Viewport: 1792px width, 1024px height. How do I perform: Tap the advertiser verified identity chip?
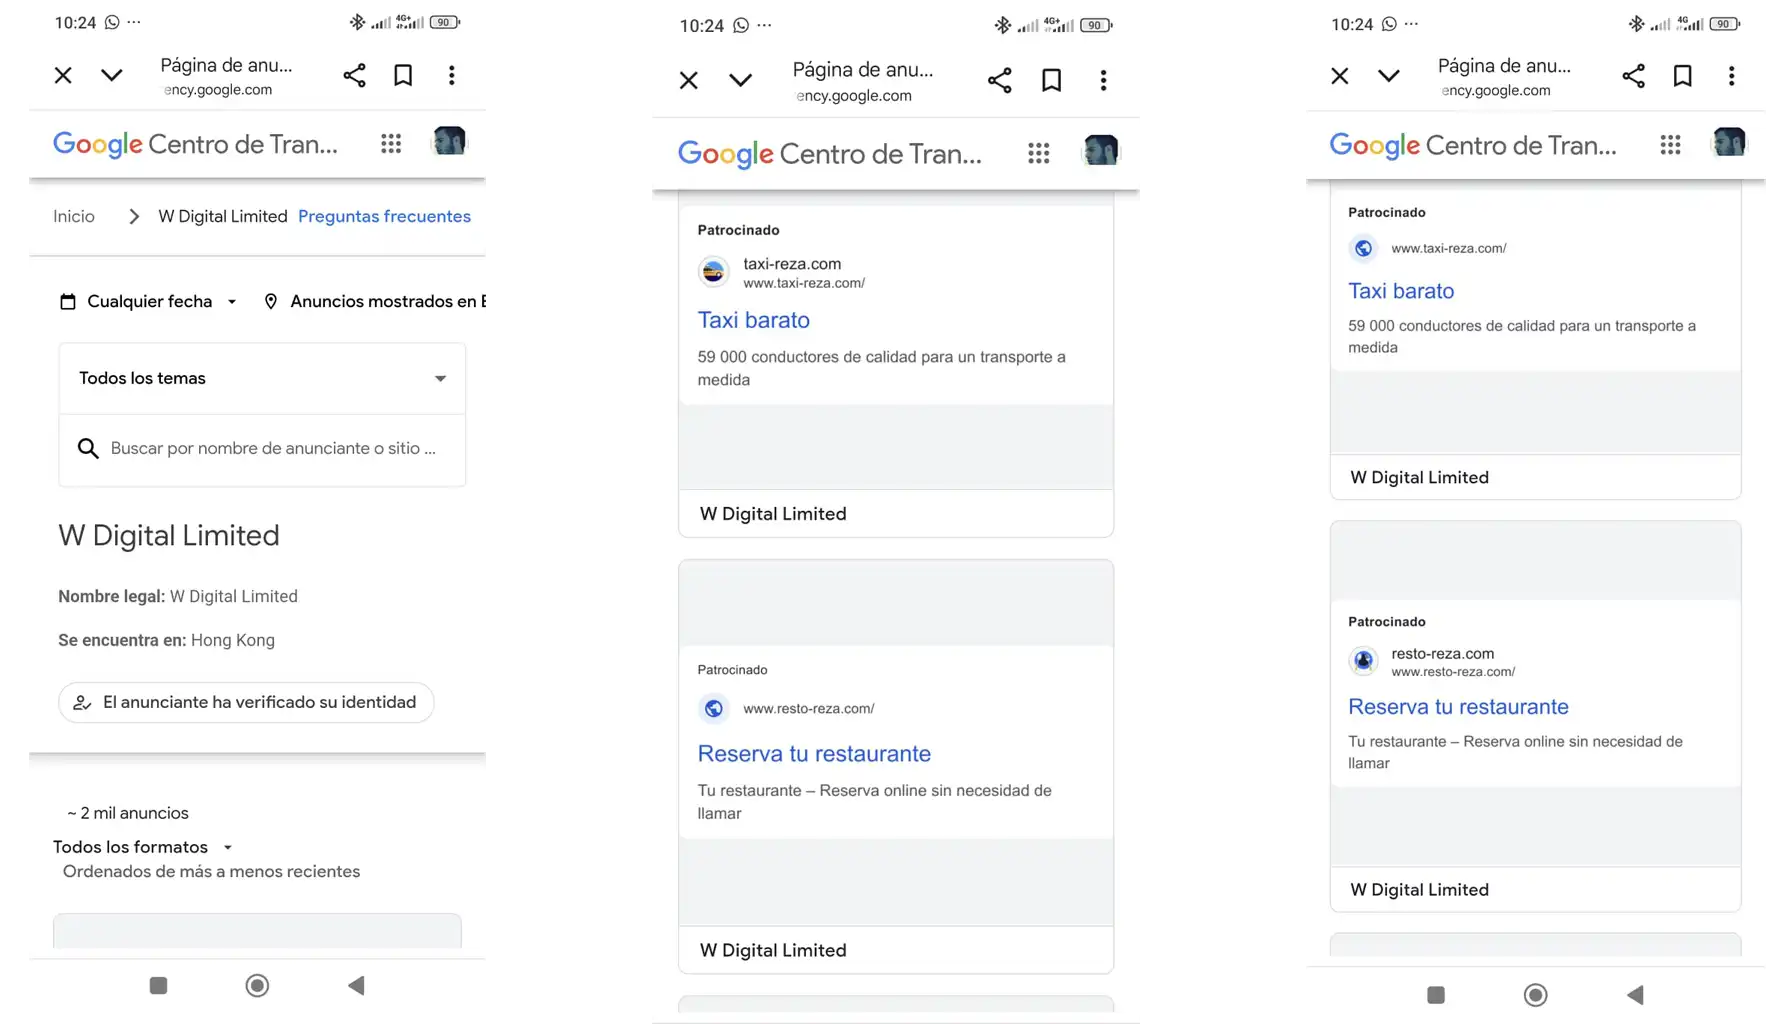point(246,702)
